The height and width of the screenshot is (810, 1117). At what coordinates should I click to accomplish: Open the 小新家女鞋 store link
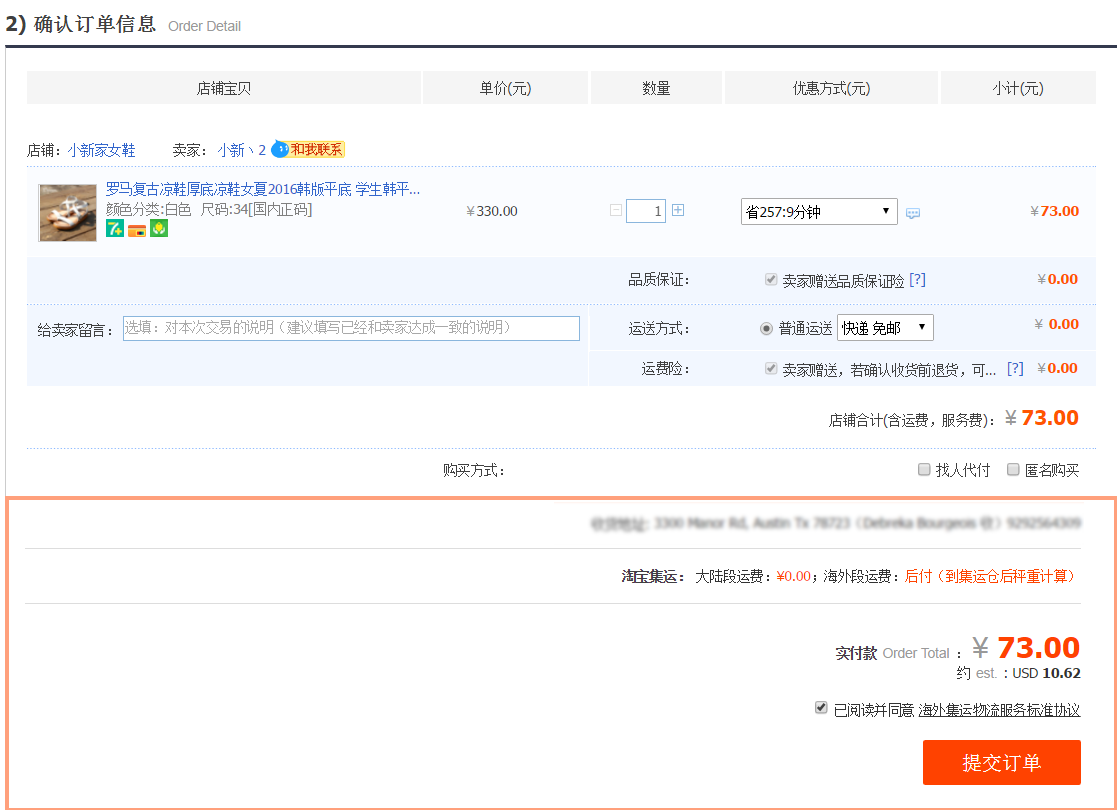coord(100,151)
